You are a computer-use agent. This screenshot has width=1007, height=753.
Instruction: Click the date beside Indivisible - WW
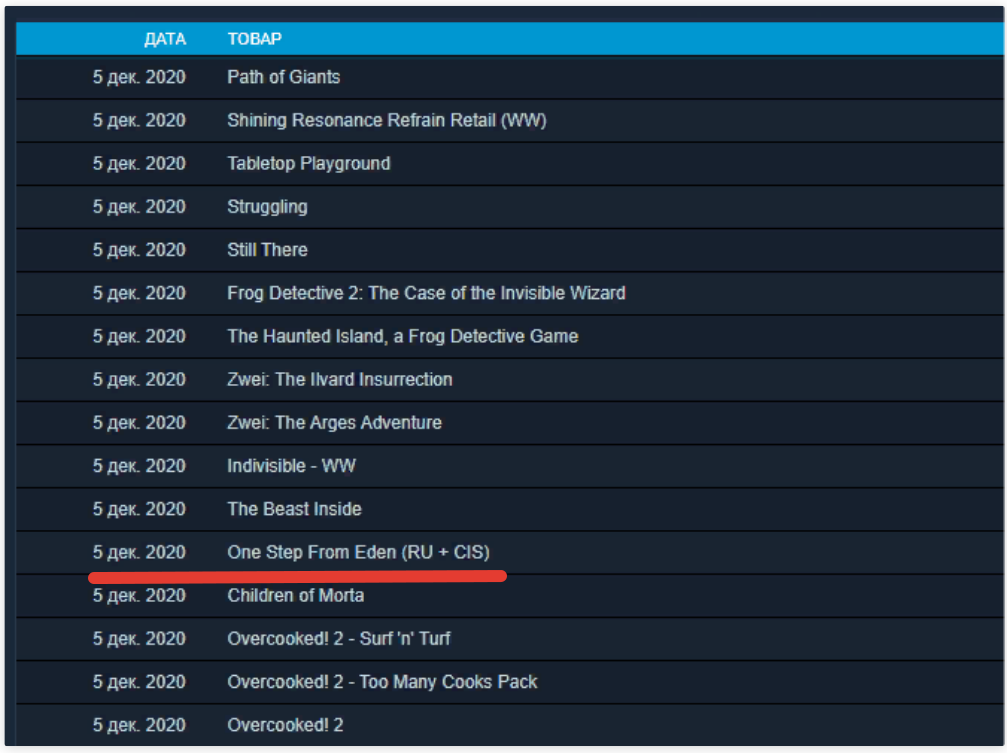(139, 466)
